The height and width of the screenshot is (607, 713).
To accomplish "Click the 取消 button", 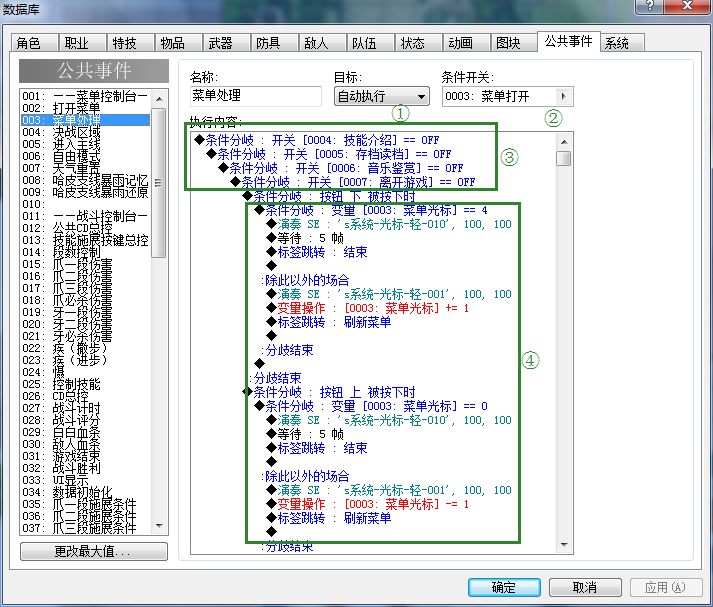I will (585, 587).
